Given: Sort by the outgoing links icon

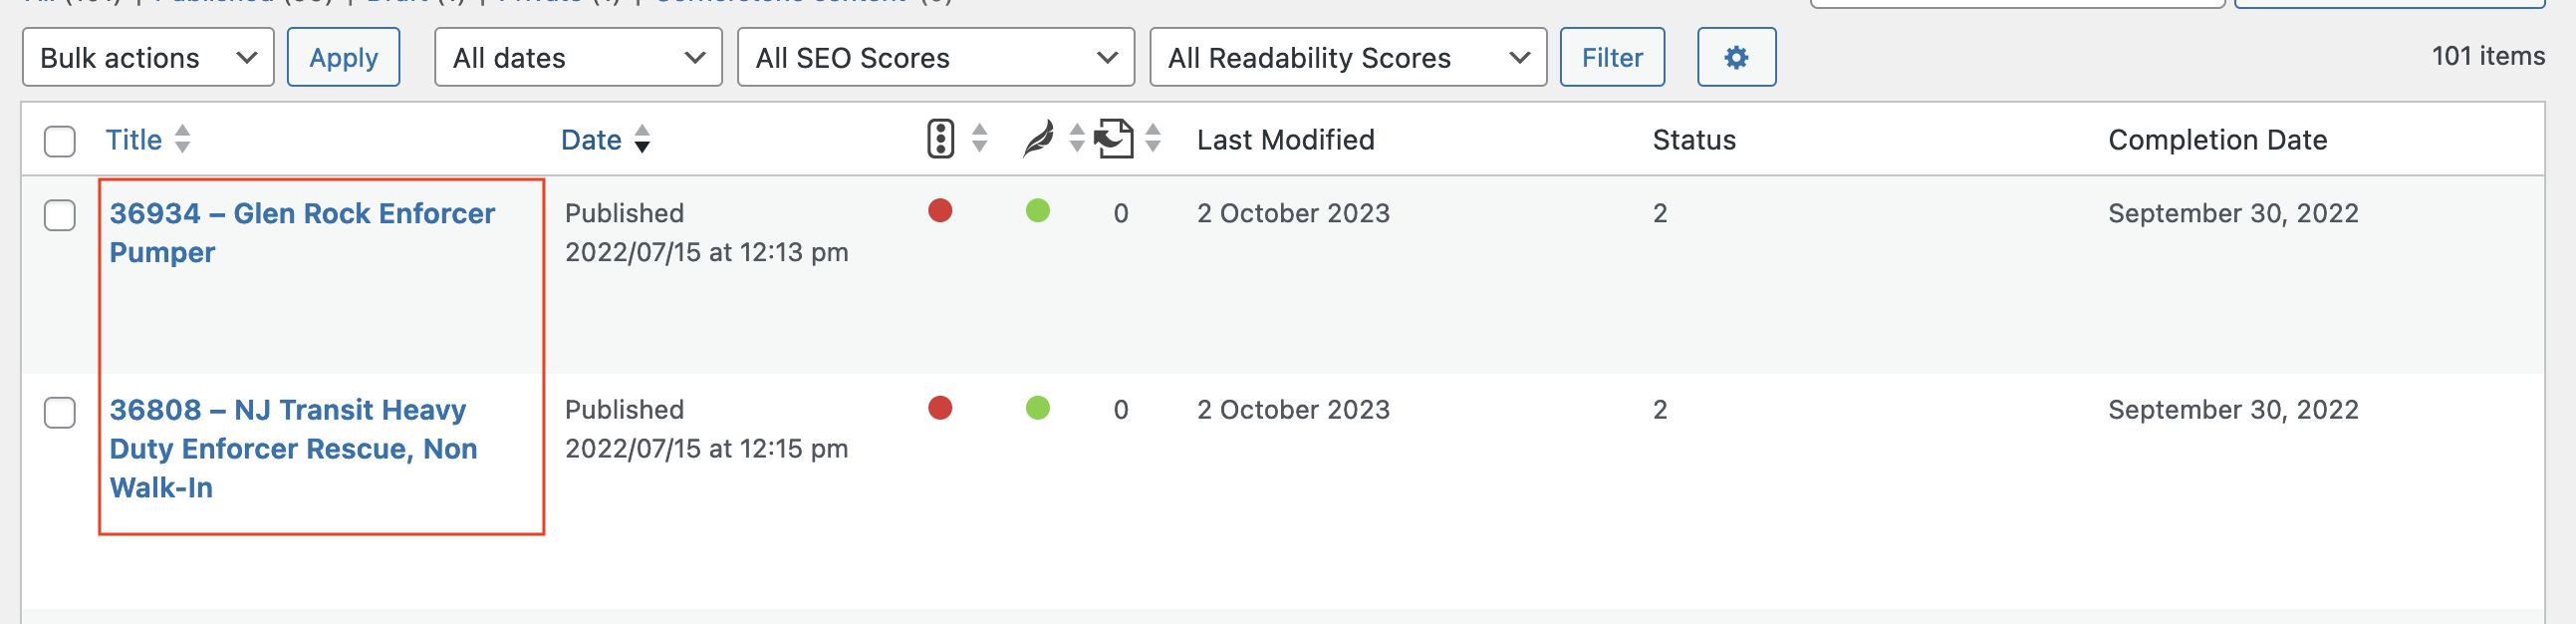Looking at the screenshot, I should [x=1113, y=139].
